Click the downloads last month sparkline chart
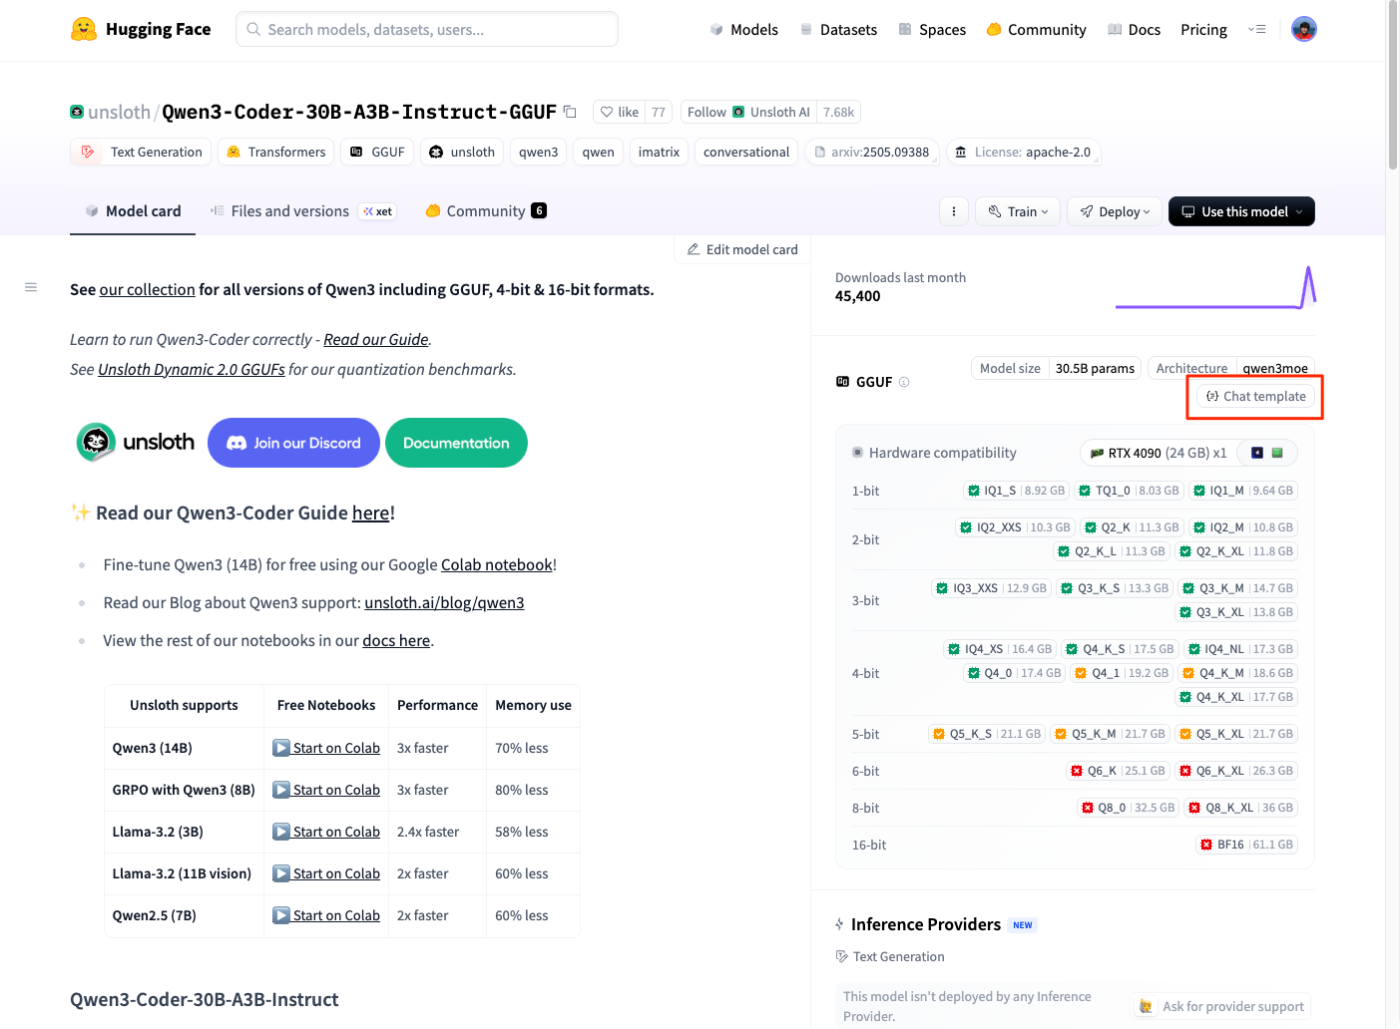Screen dimensions: 1400x1029 tap(1215, 287)
